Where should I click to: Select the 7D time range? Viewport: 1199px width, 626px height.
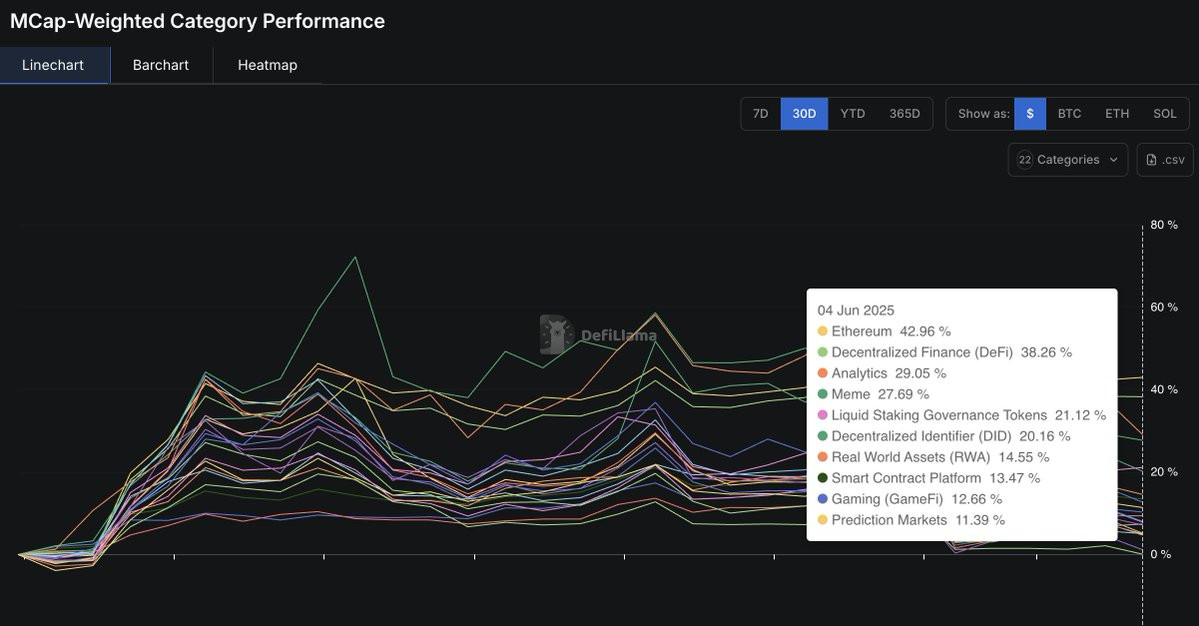pos(760,114)
